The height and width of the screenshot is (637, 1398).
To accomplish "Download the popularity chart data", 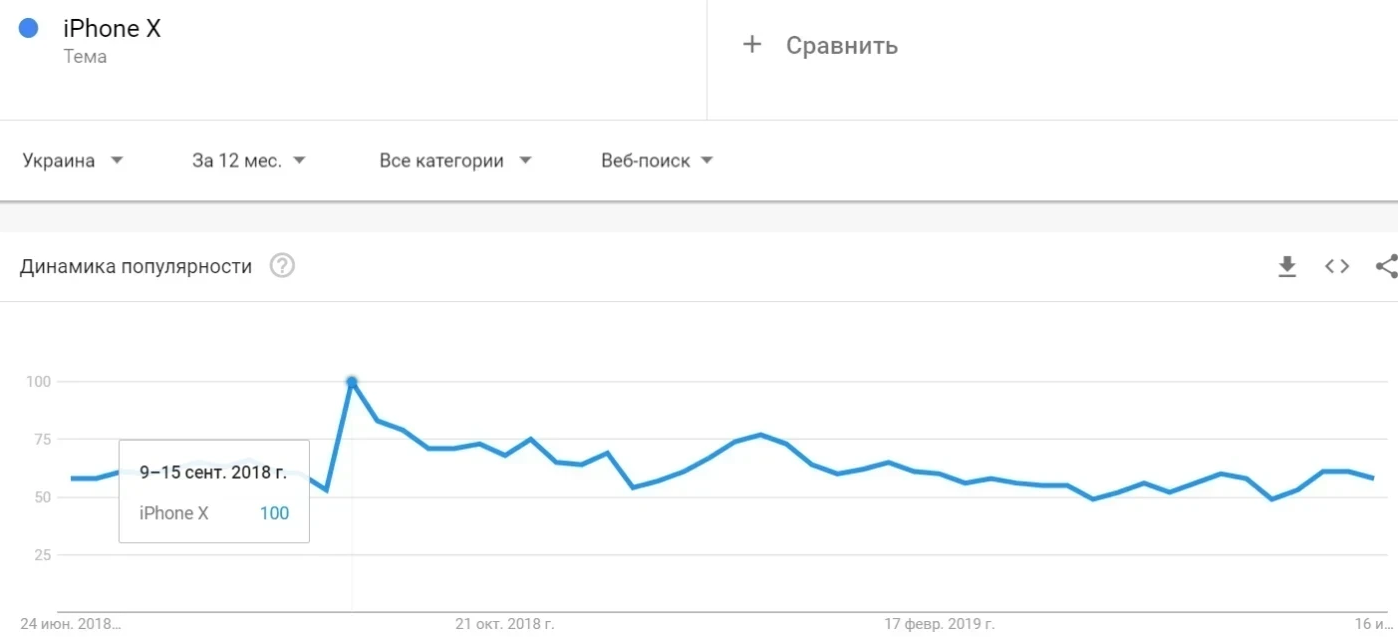I will [1287, 266].
